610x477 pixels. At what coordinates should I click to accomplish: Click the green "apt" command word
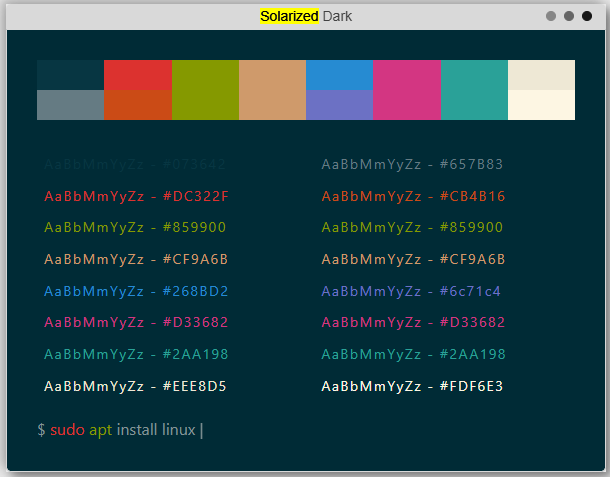click(x=100, y=431)
